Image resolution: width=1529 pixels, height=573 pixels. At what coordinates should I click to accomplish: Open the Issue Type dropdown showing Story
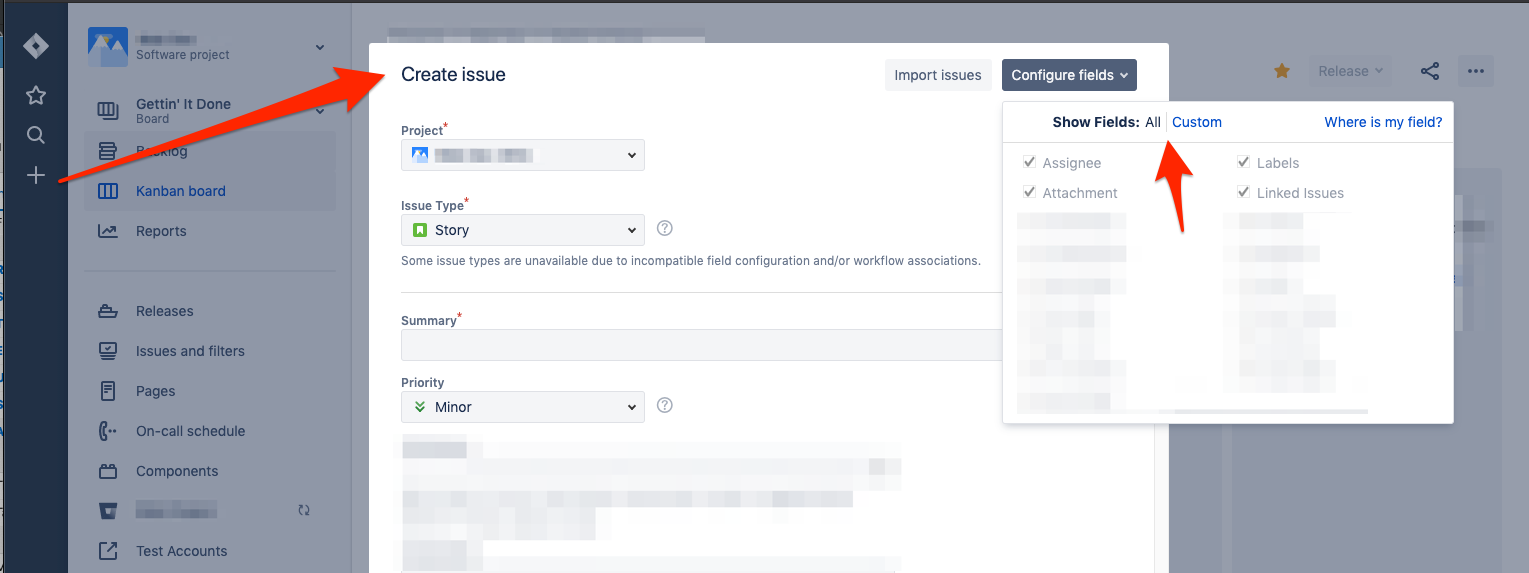[523, 230]
